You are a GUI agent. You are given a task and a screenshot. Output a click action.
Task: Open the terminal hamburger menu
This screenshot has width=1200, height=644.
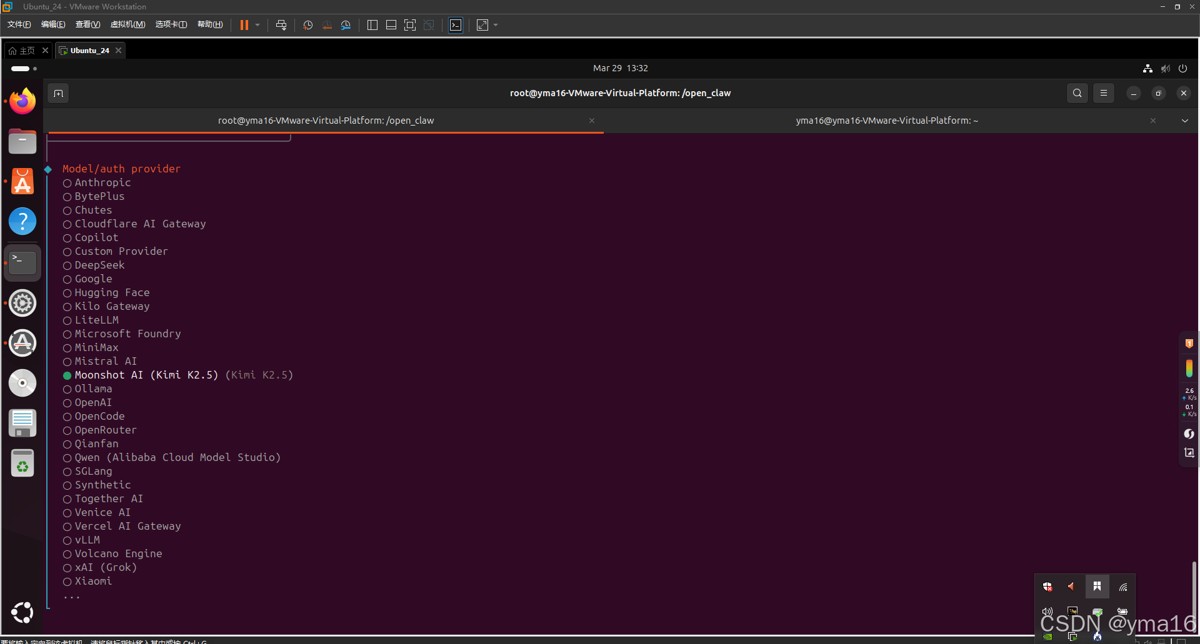[1103, 93]
